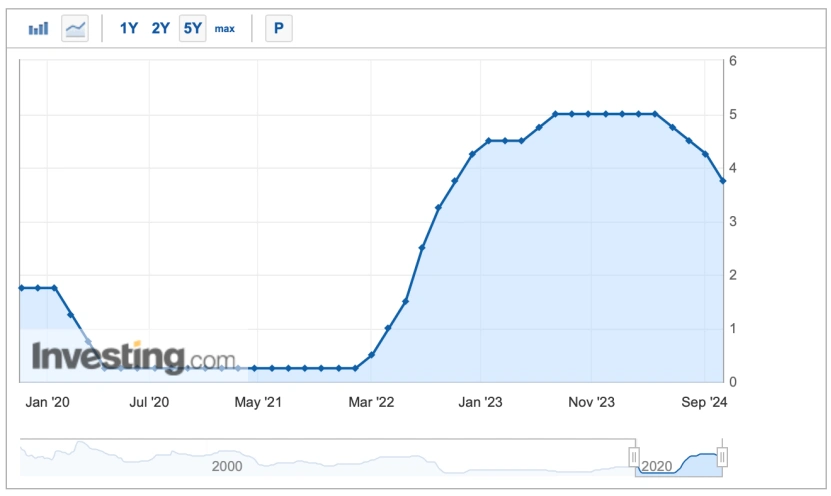Click the last data point near Sep '24

point(722,181)
